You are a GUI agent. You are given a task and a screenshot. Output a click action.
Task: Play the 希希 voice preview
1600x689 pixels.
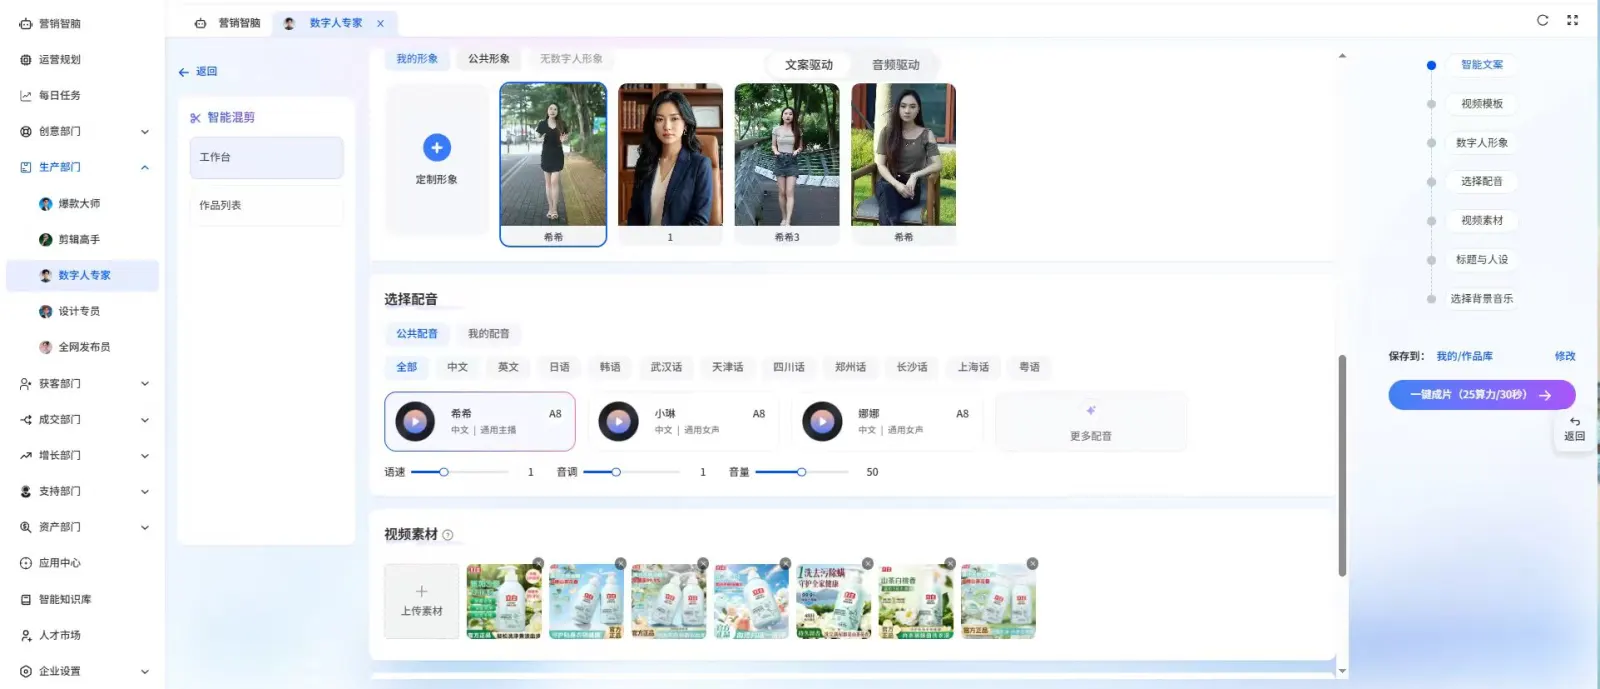point(415,422)
